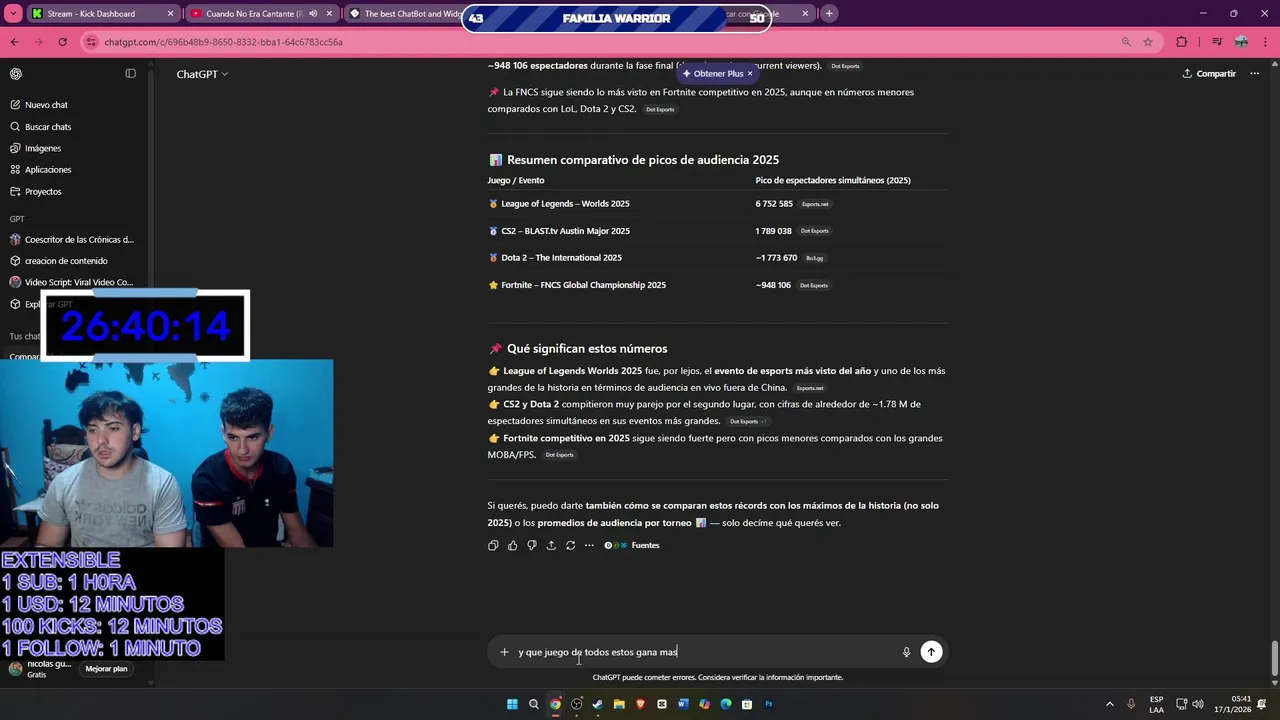Dislike the response with thumbs down
1280x720 pixels.
[x=531, y=545]
